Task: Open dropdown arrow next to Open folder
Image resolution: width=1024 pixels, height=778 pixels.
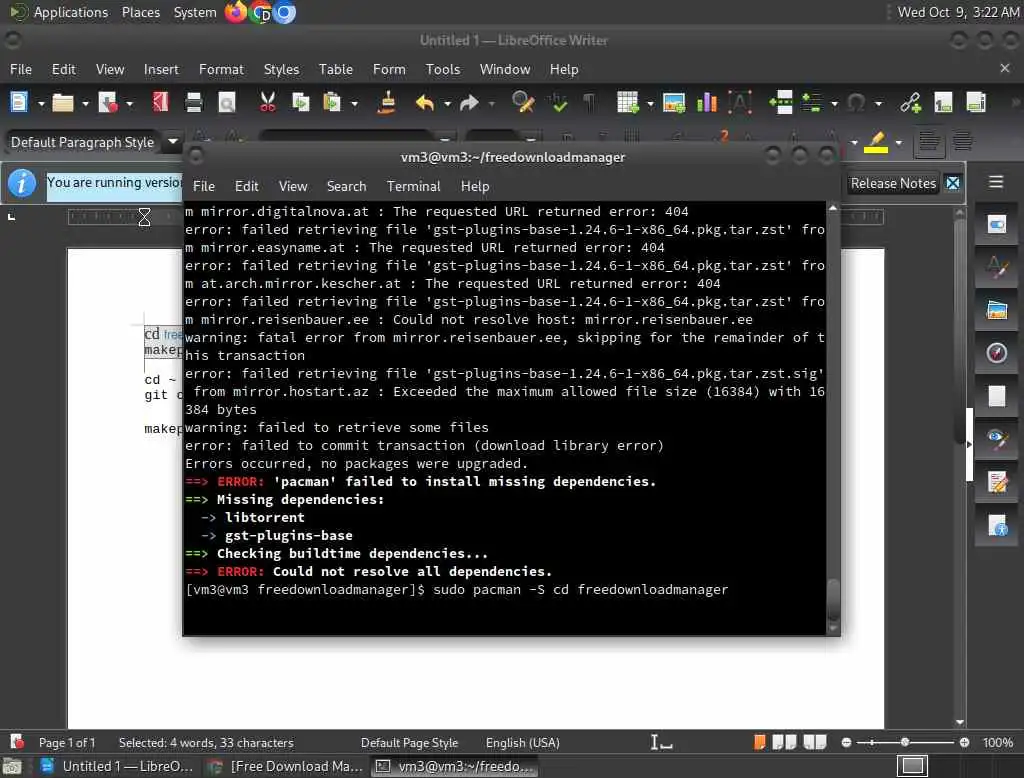Action: coord(85,103)
